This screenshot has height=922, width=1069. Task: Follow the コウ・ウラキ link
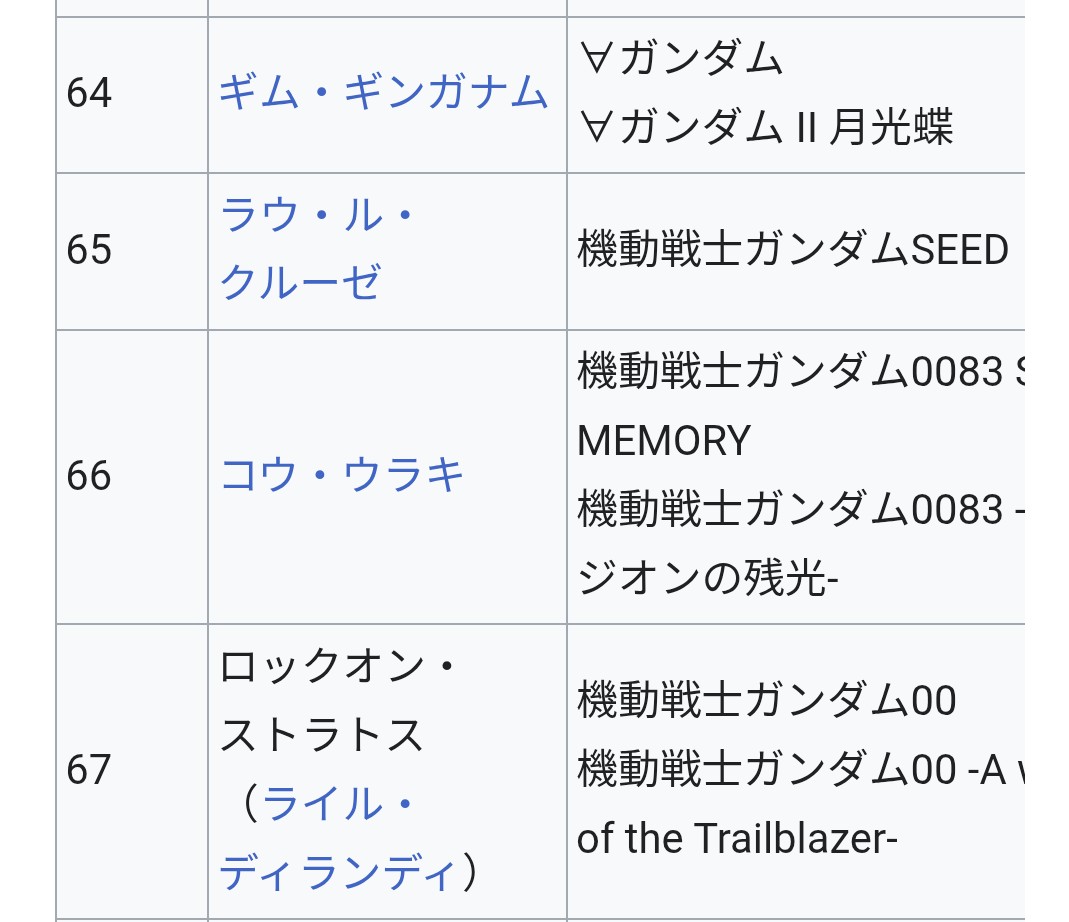(342, 476)
